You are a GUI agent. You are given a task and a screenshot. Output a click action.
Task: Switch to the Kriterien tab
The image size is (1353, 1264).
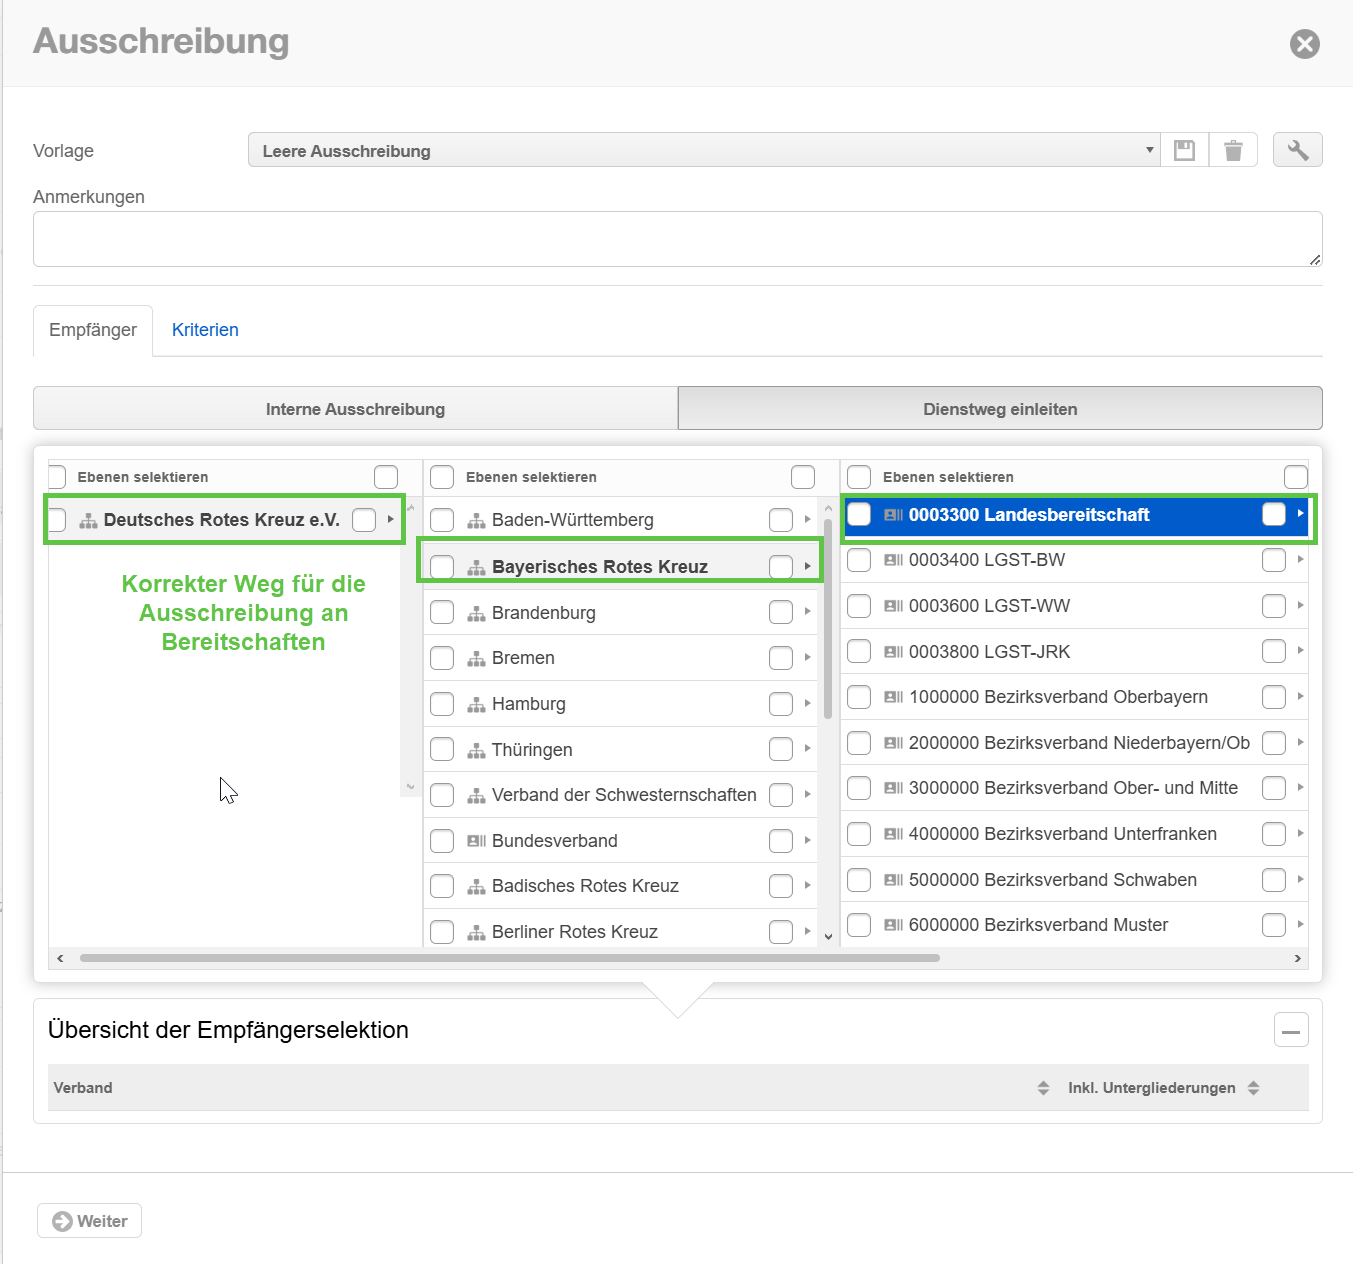205,330
